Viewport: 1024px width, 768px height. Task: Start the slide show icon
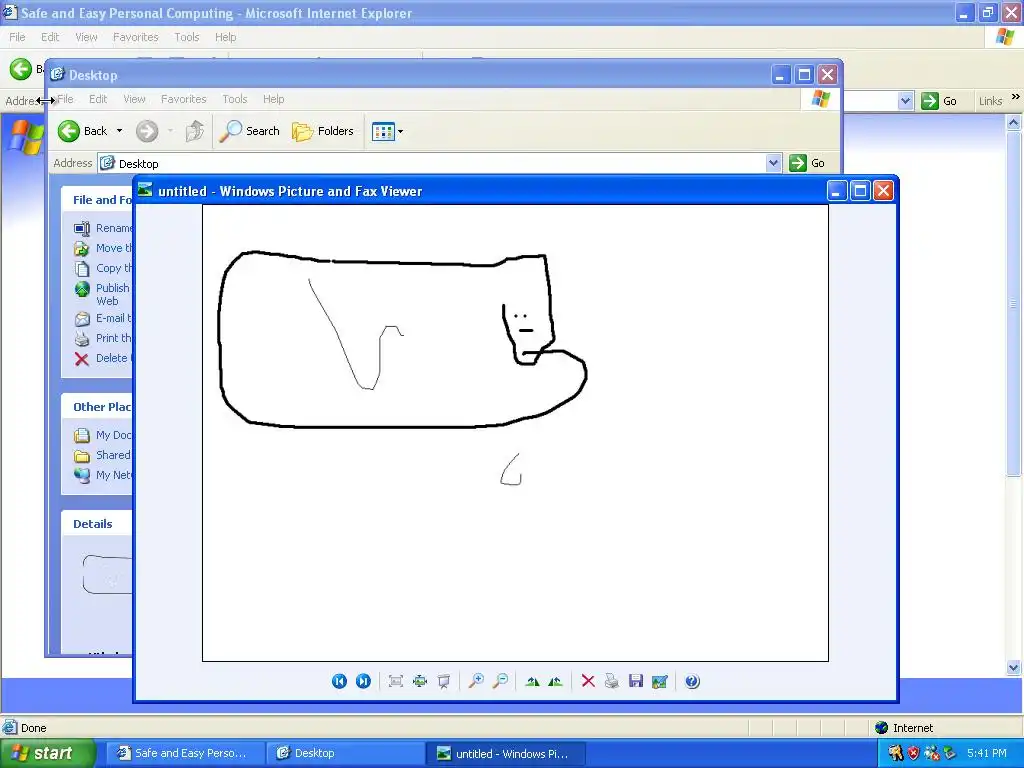pyautogui.click(x=444, y=681)
